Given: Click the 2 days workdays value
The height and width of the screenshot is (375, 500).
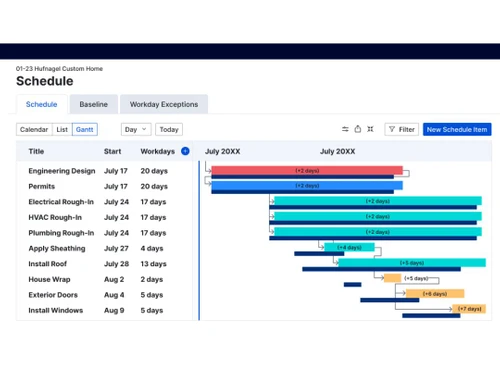Looking at the screenshot, I should coord(152,279).
